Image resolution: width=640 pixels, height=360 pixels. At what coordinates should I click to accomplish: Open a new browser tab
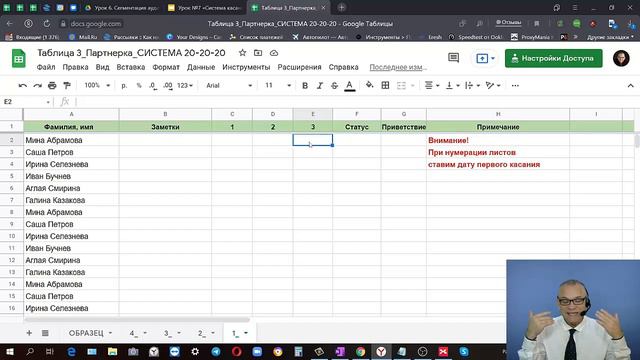click(x=342, y=7)
